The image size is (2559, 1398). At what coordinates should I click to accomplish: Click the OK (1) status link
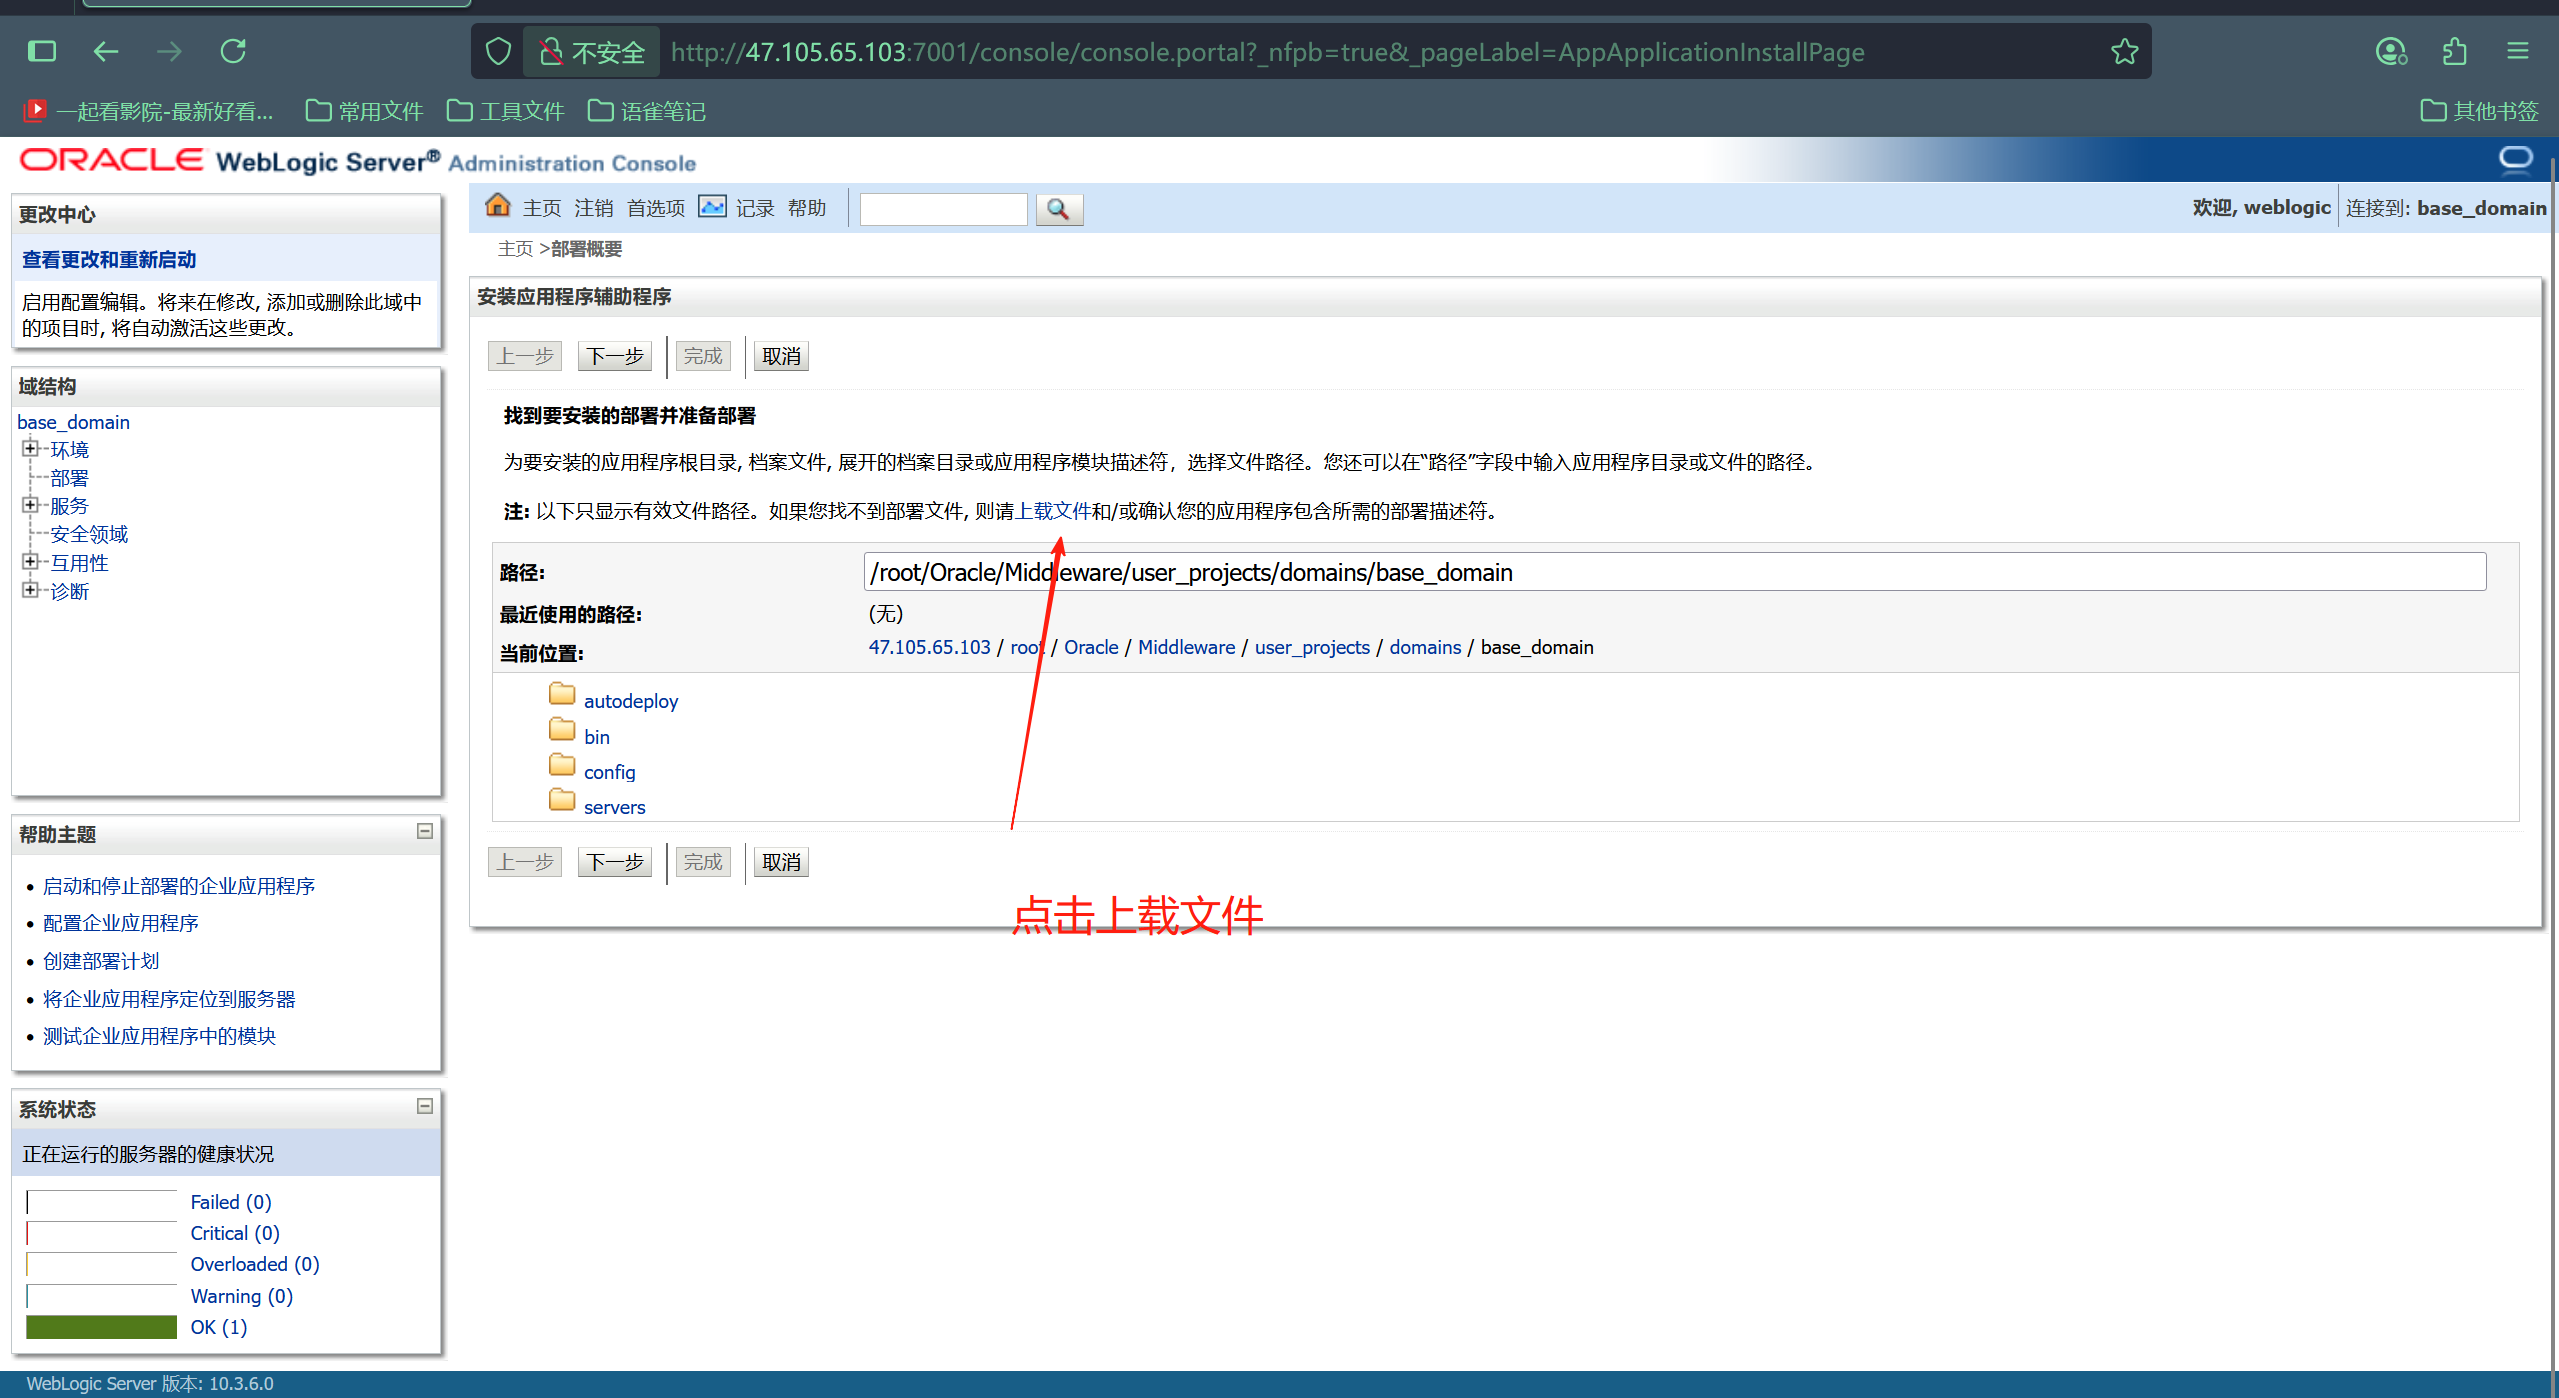click(219, 1327)
